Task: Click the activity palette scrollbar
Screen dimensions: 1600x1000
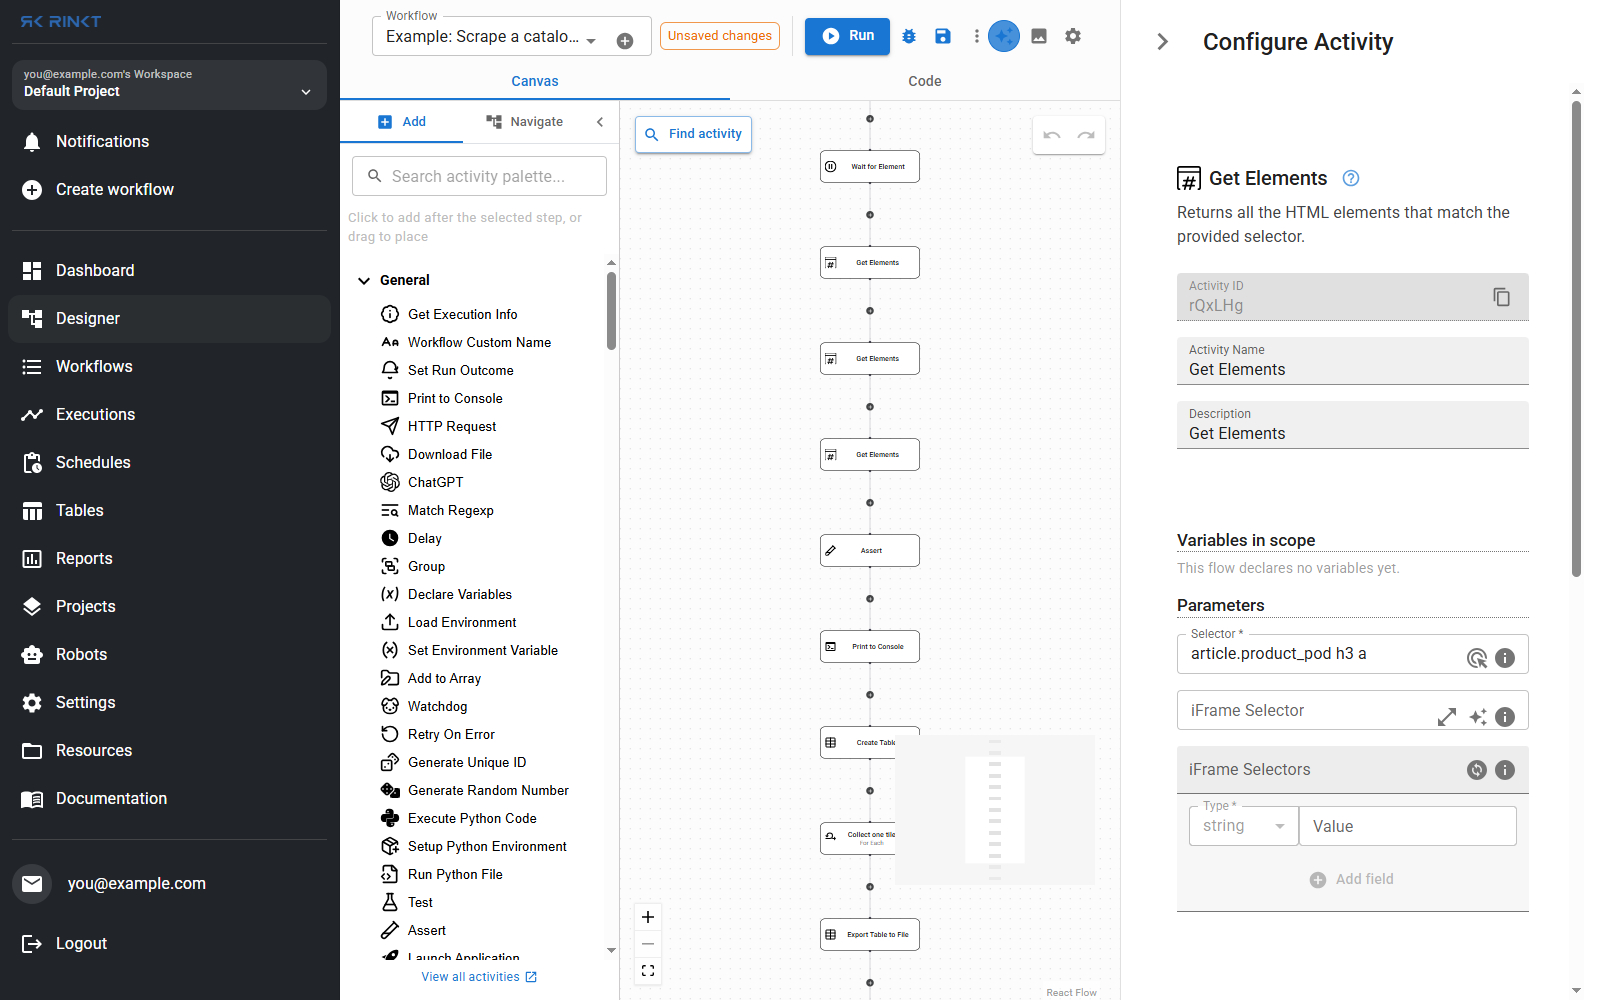Action: click(611, 311)
